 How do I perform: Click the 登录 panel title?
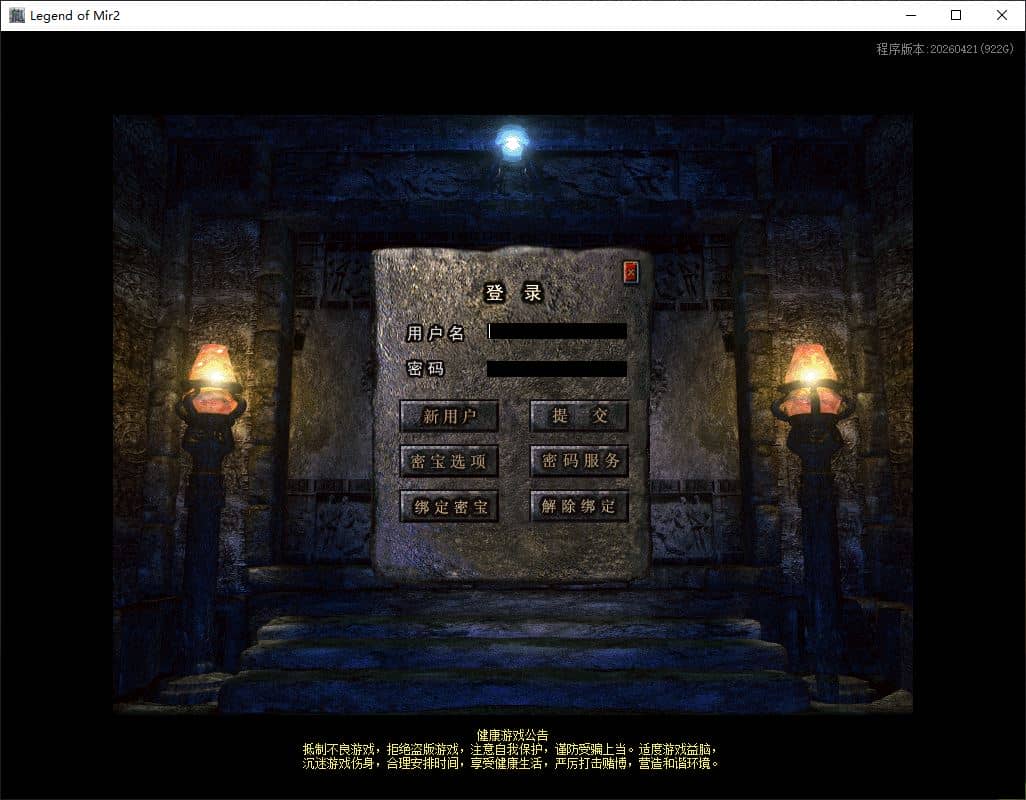tap(513, 292)
